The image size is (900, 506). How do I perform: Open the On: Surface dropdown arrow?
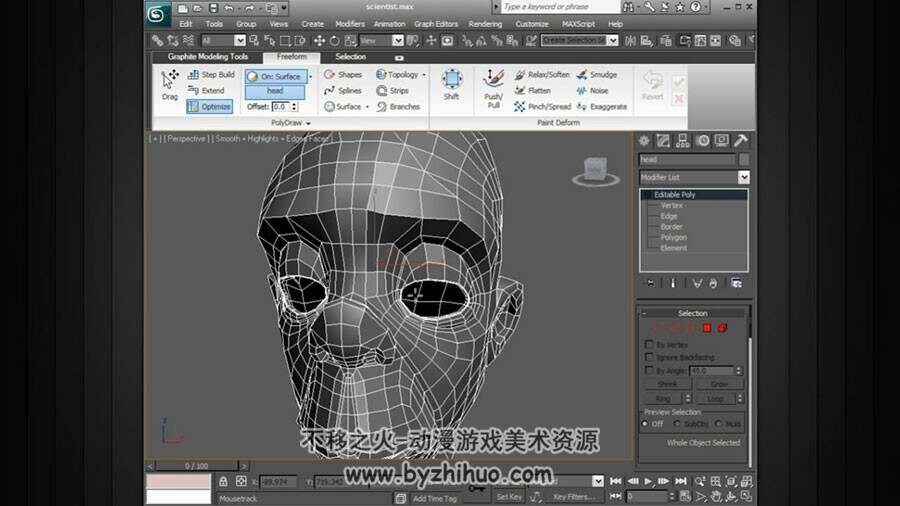tap(311, 76)
